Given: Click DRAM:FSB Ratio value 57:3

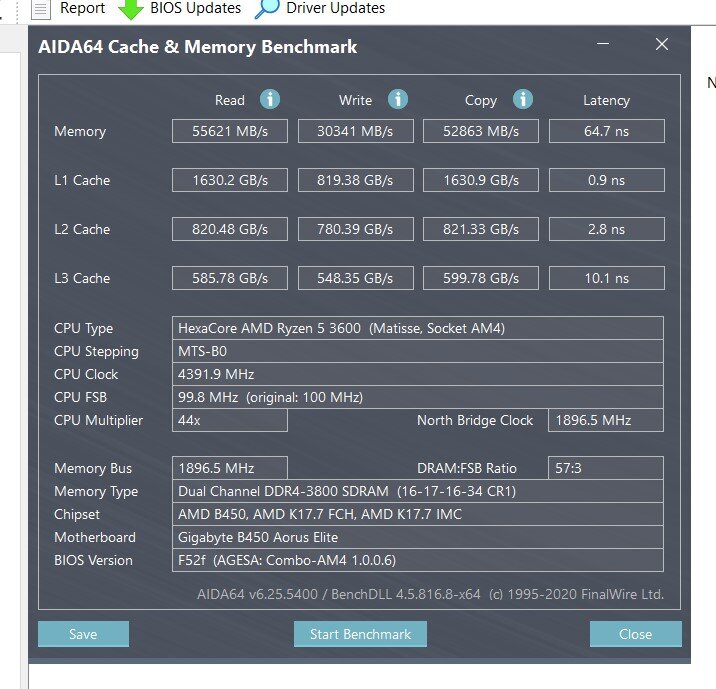Looking at the screenshot, I should click(x=605, y=468).
